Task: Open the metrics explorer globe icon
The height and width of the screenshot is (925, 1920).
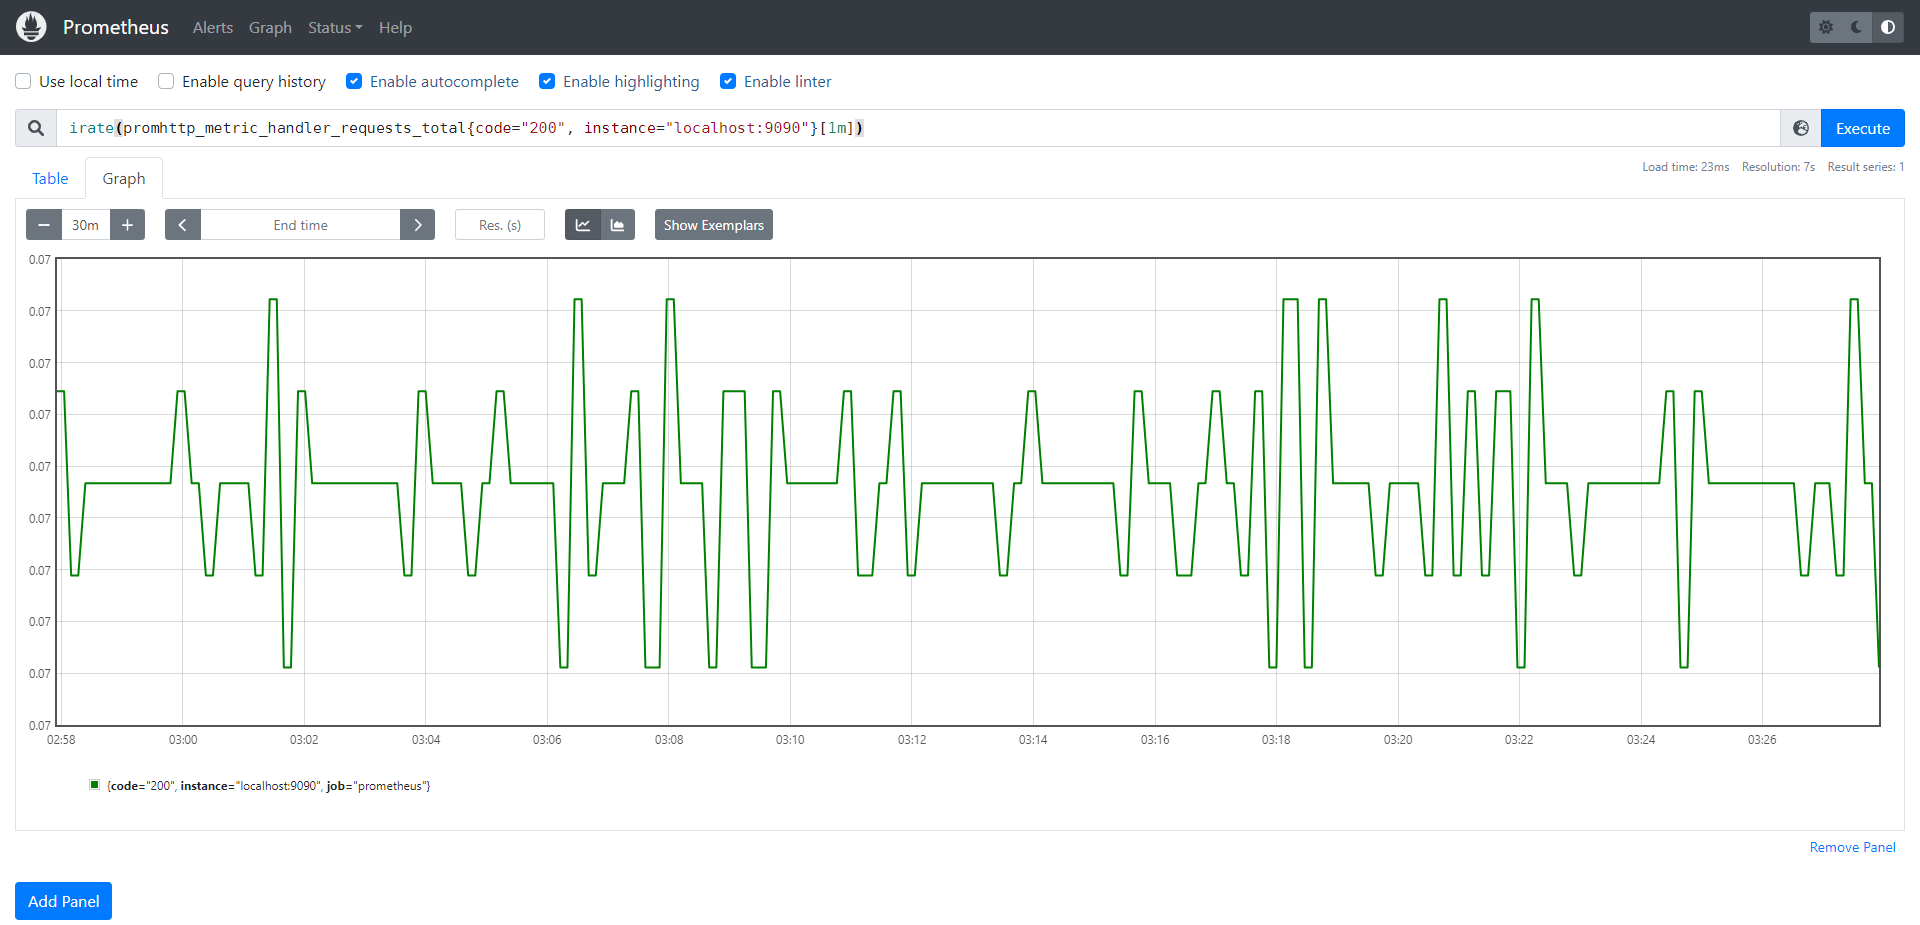Action: (1801, 128)
